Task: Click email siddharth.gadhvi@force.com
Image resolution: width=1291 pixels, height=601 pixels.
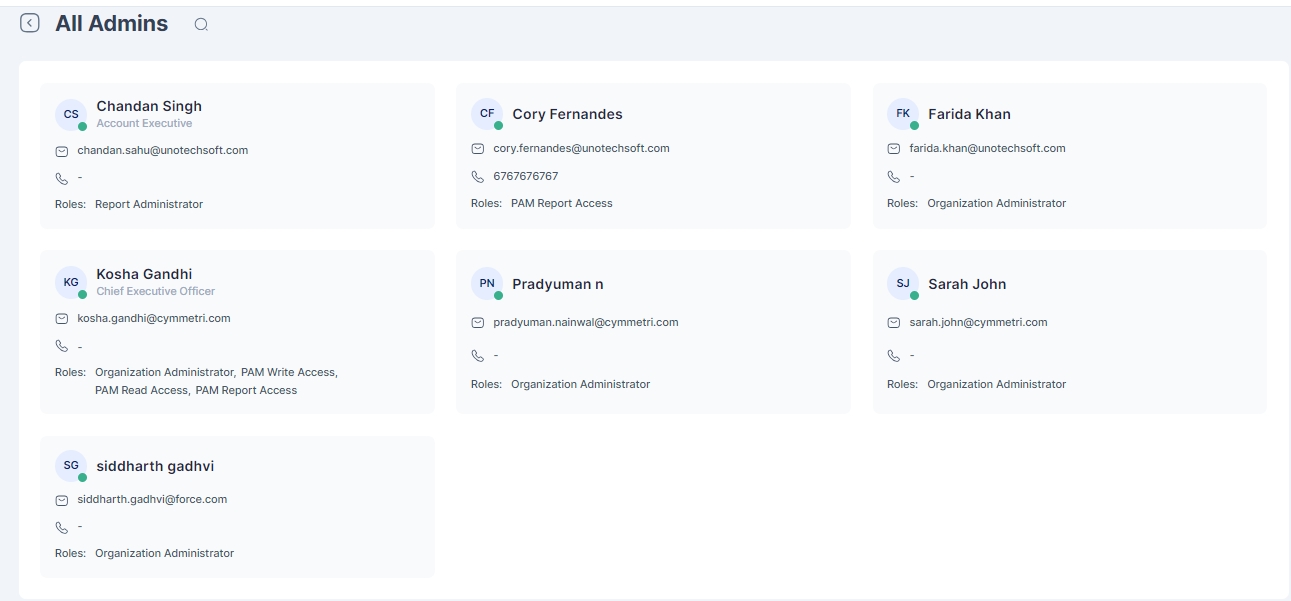Action: click(x=152, y=499)
